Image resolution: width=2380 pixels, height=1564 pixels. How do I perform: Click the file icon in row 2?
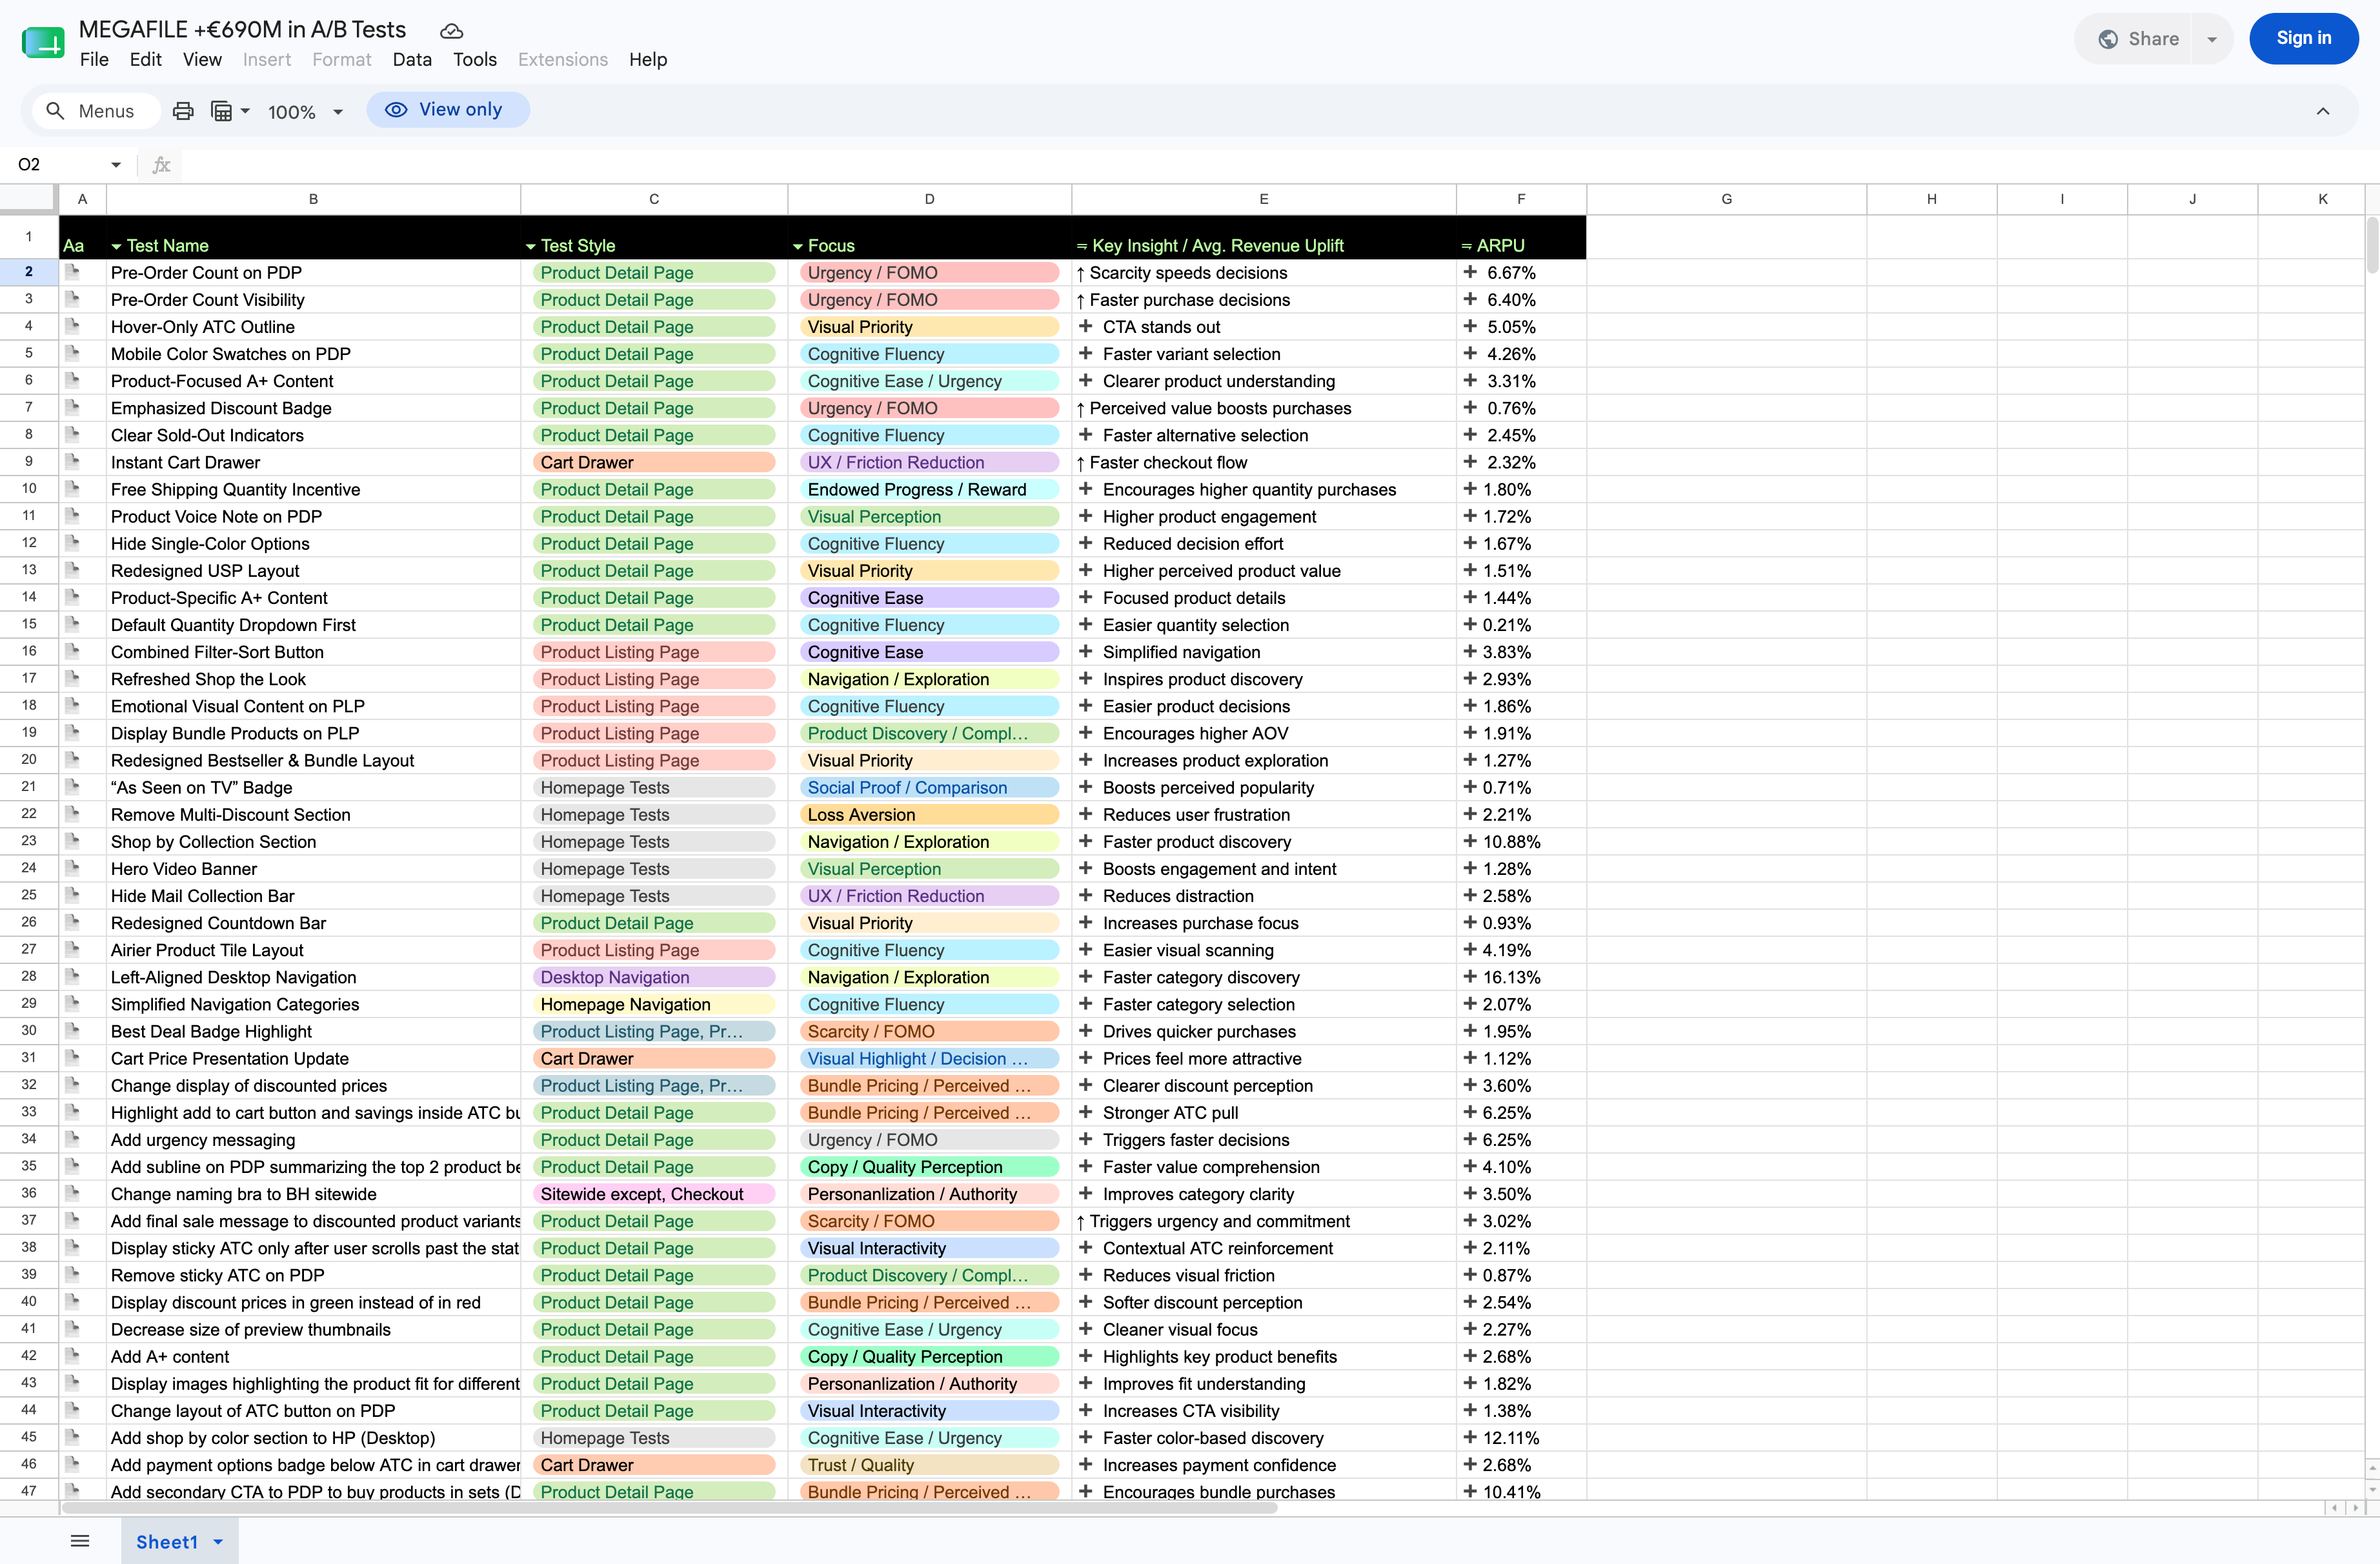(x=72, y=272)
